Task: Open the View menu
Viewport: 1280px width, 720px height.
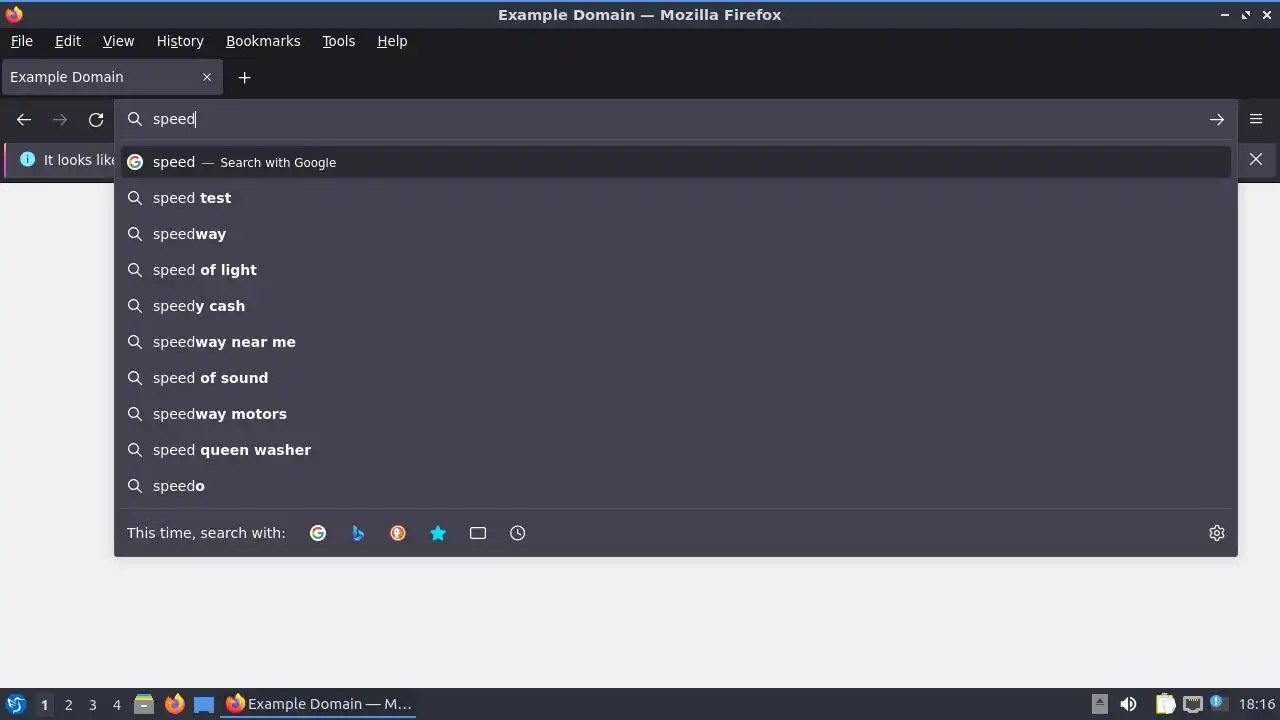Action: click(x=118, y=41)
